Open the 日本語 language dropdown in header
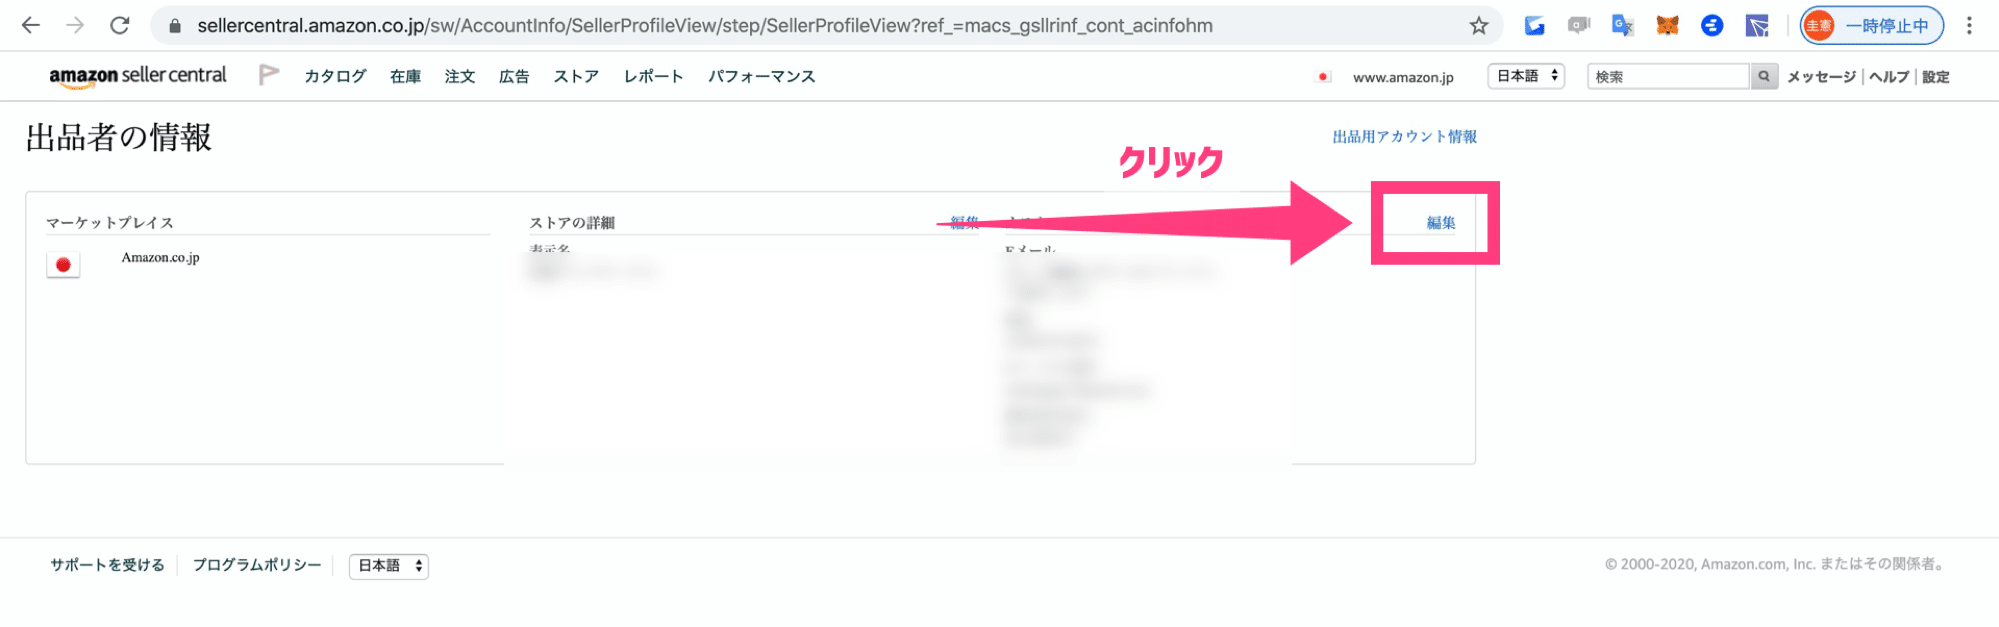Screen dimensions: 1999x627 click(1526, 76)
